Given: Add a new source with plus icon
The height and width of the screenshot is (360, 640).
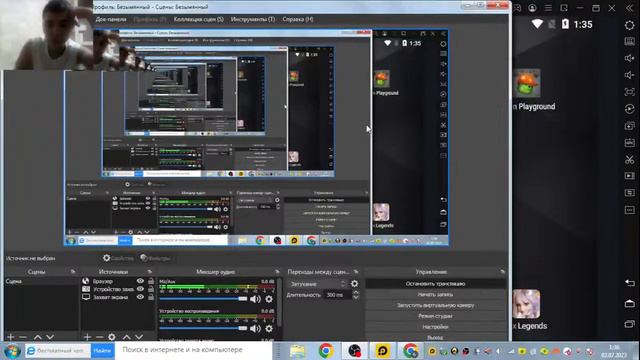Looking at the screenshot, I should click(87, 337).
